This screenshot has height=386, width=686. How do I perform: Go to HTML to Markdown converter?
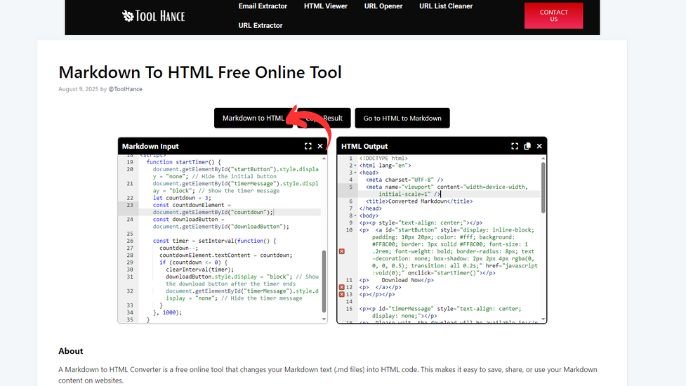402,118
